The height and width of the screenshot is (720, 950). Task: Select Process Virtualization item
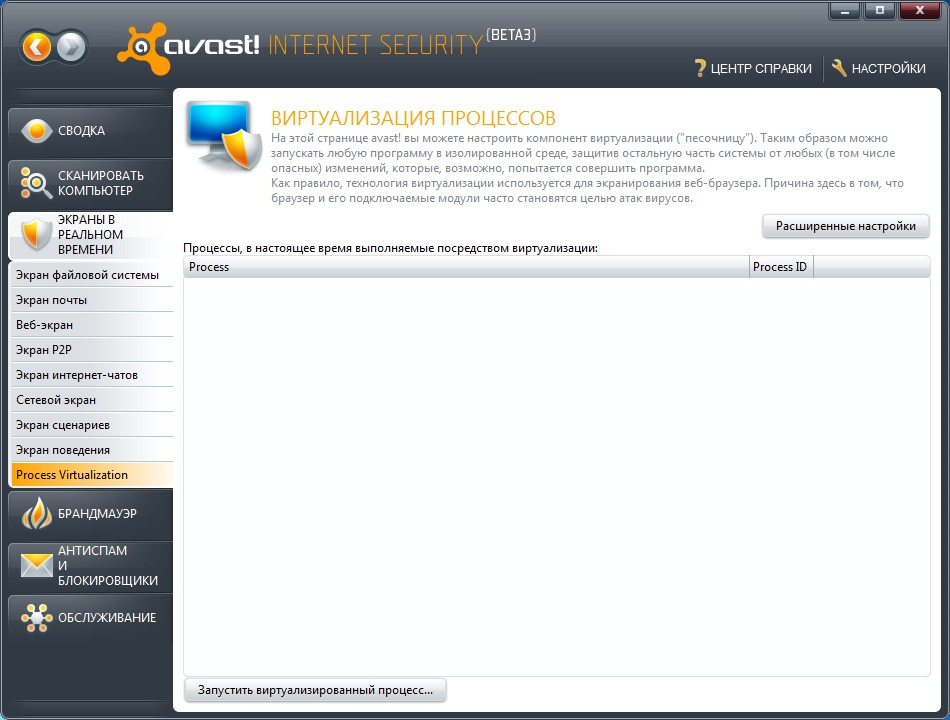click(x=92, y=475)
